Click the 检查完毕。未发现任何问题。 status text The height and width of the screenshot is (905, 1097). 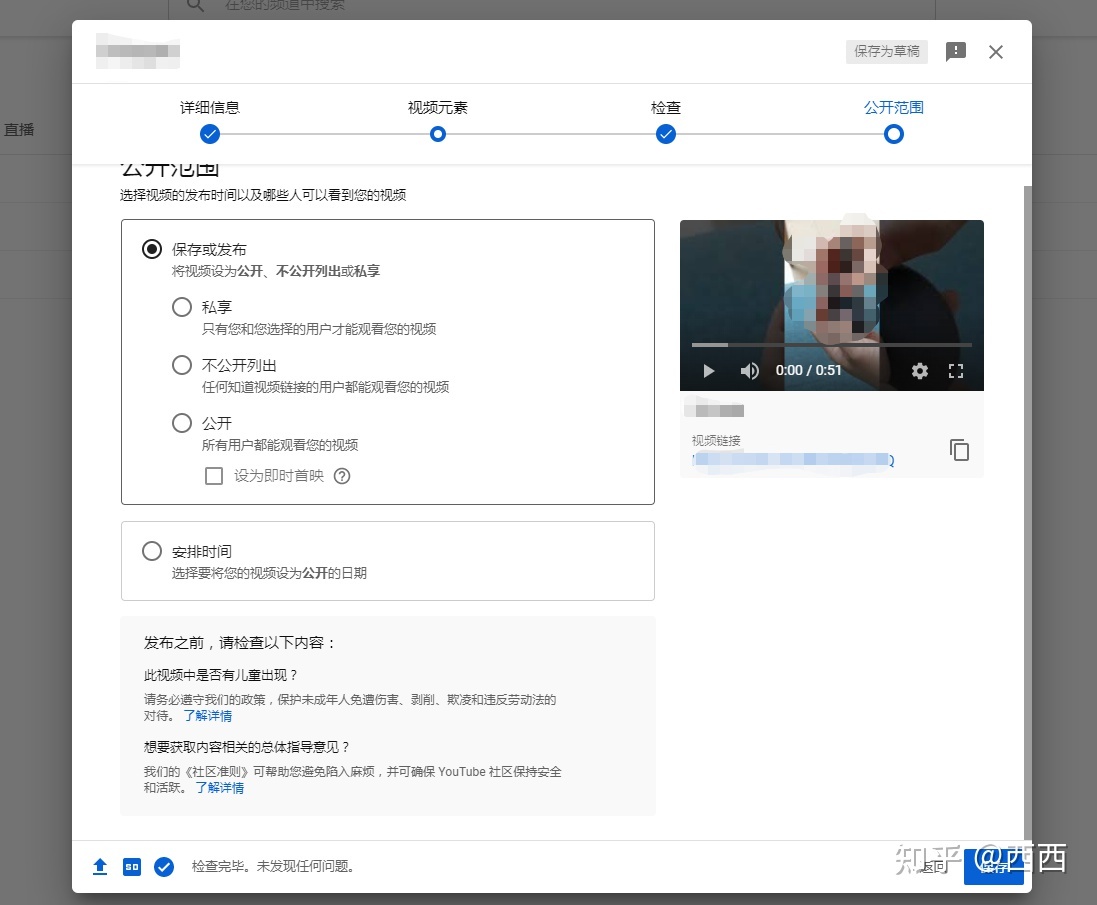[274, 867]
